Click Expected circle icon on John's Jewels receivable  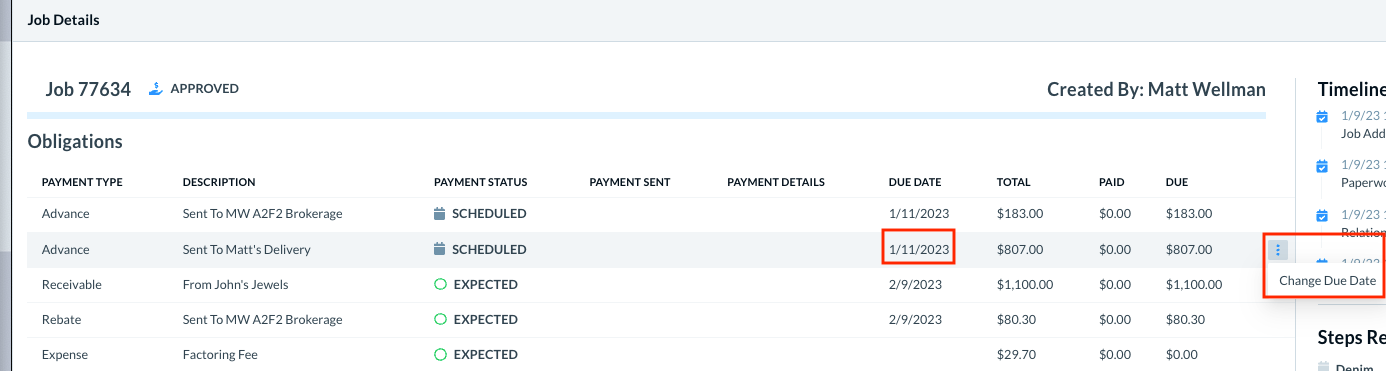(x=440, y=284)
